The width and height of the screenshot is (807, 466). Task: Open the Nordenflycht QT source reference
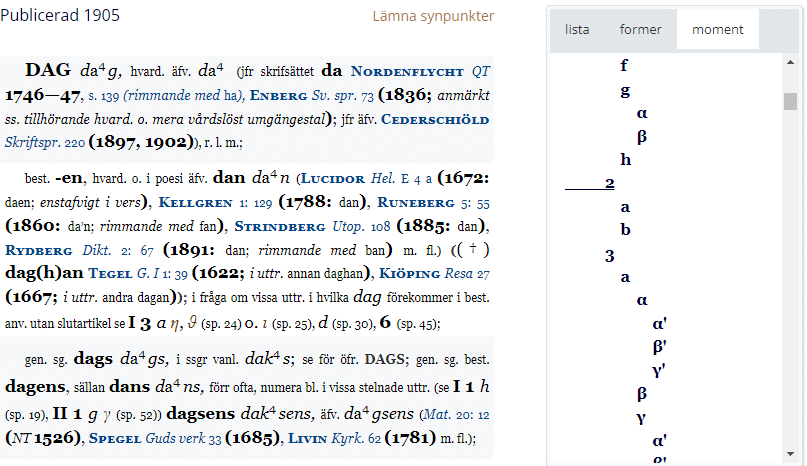[420, 71]
